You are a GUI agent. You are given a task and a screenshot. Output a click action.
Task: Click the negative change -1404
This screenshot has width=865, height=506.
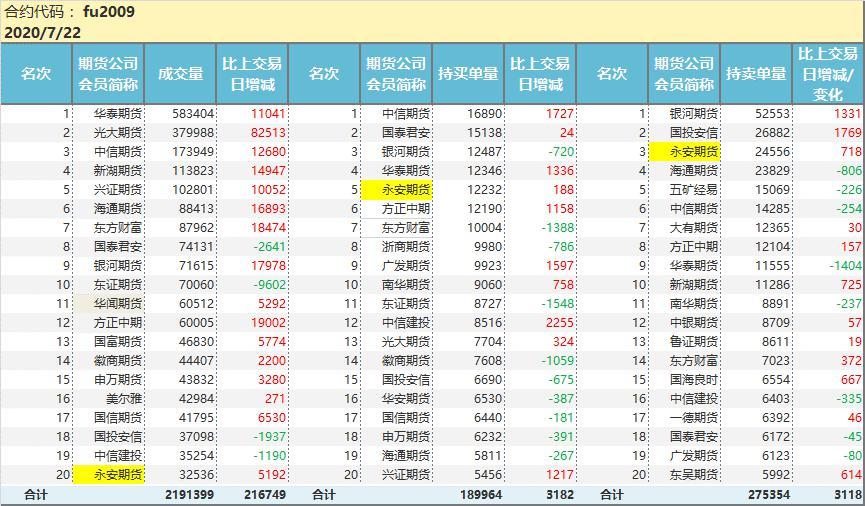click(x=846, y=265)
